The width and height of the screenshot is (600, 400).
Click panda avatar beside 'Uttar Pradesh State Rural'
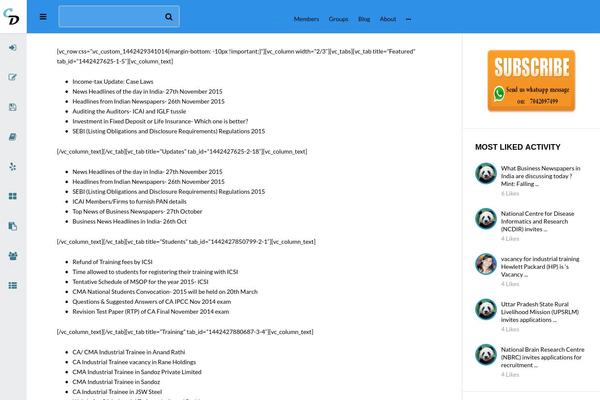[486, 309]
